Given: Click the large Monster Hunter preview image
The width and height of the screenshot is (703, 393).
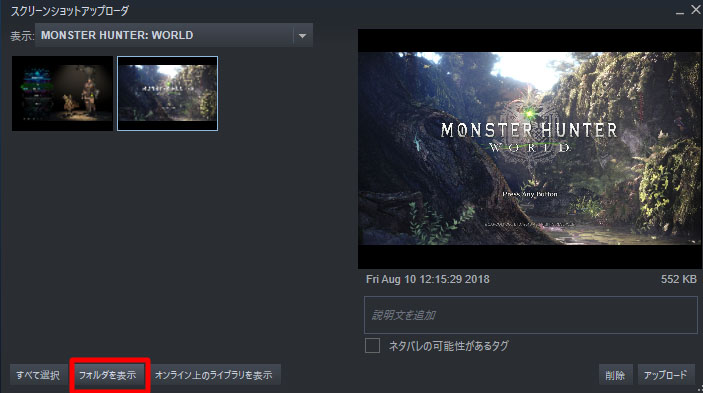Looking at the screenshot, I should pos(530,149).
